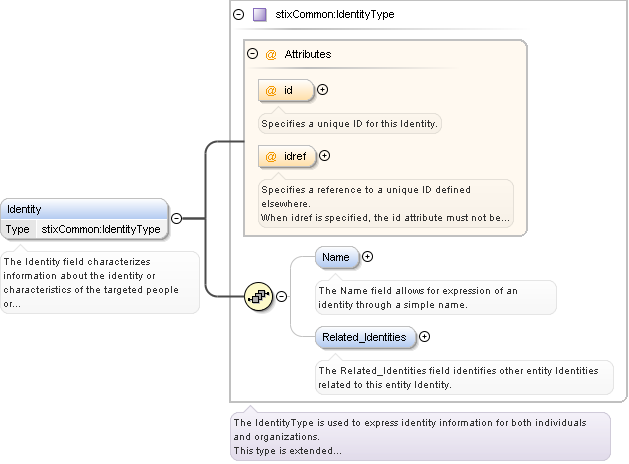Click the stixCommon:IdentityType header label

coord(323,15)
